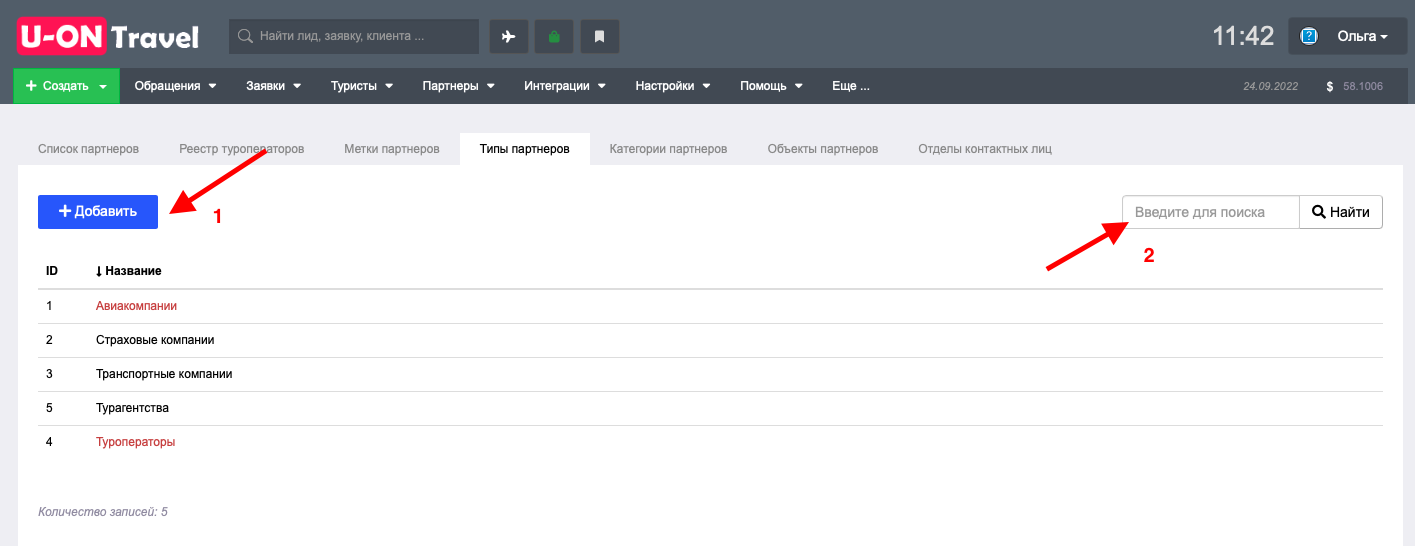Click the U-ON Travel logo
The width and height of the screenshot is (1415, 546).
(x=108, y=37)
